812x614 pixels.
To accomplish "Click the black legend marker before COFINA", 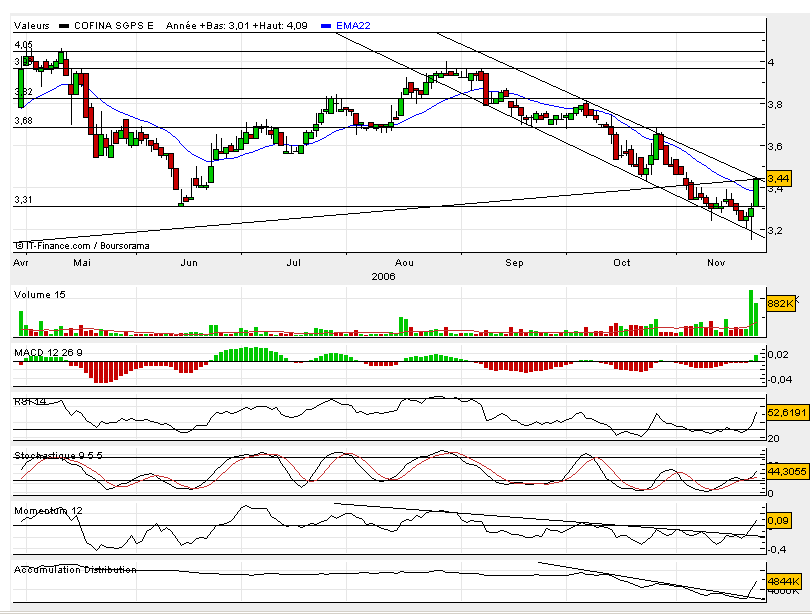I will (64, 25).
